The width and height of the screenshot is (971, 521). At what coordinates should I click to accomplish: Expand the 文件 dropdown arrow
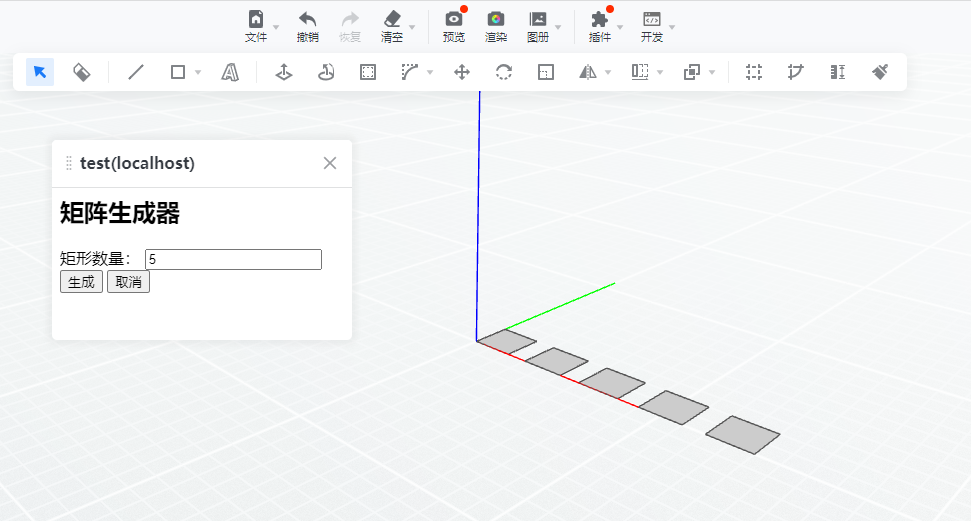coord(276,27)
